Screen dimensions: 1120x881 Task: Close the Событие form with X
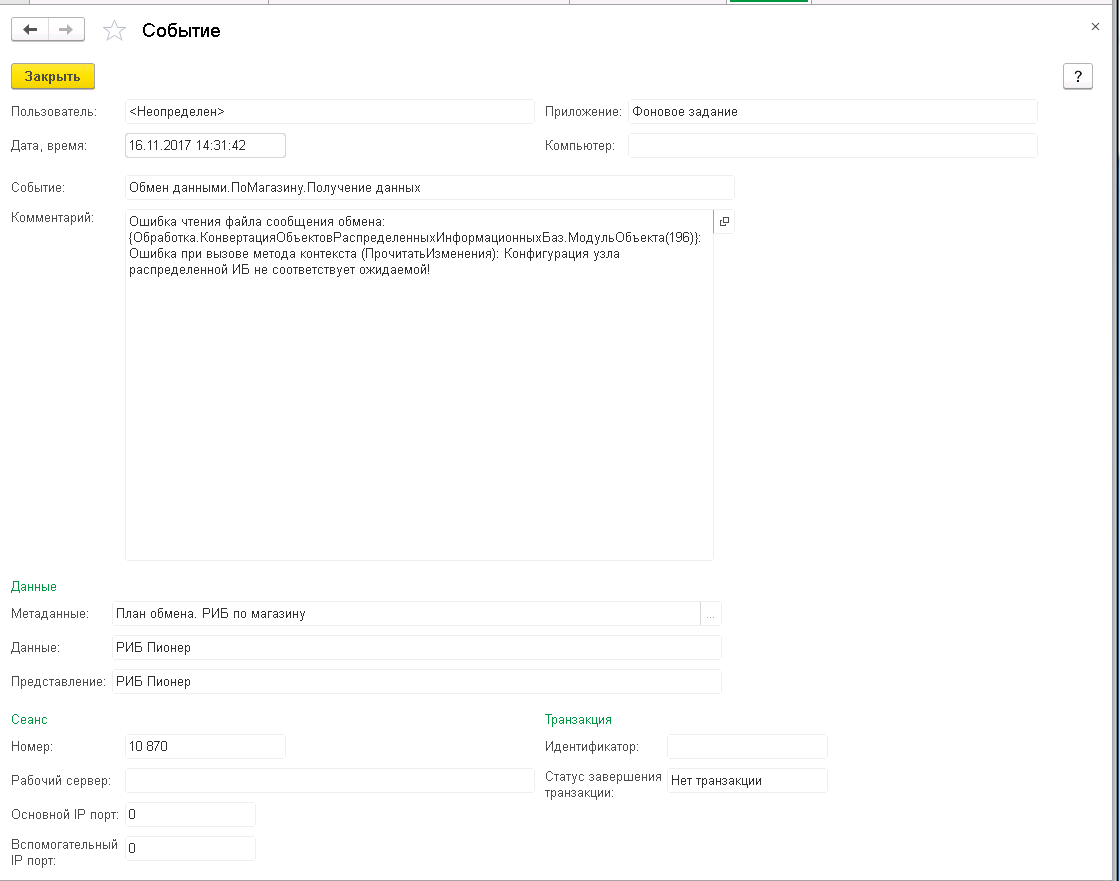tap(1095, 27)
